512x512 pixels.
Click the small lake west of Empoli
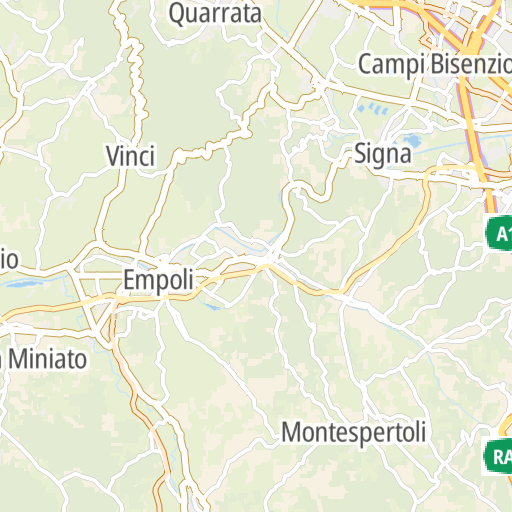point(22,284)
